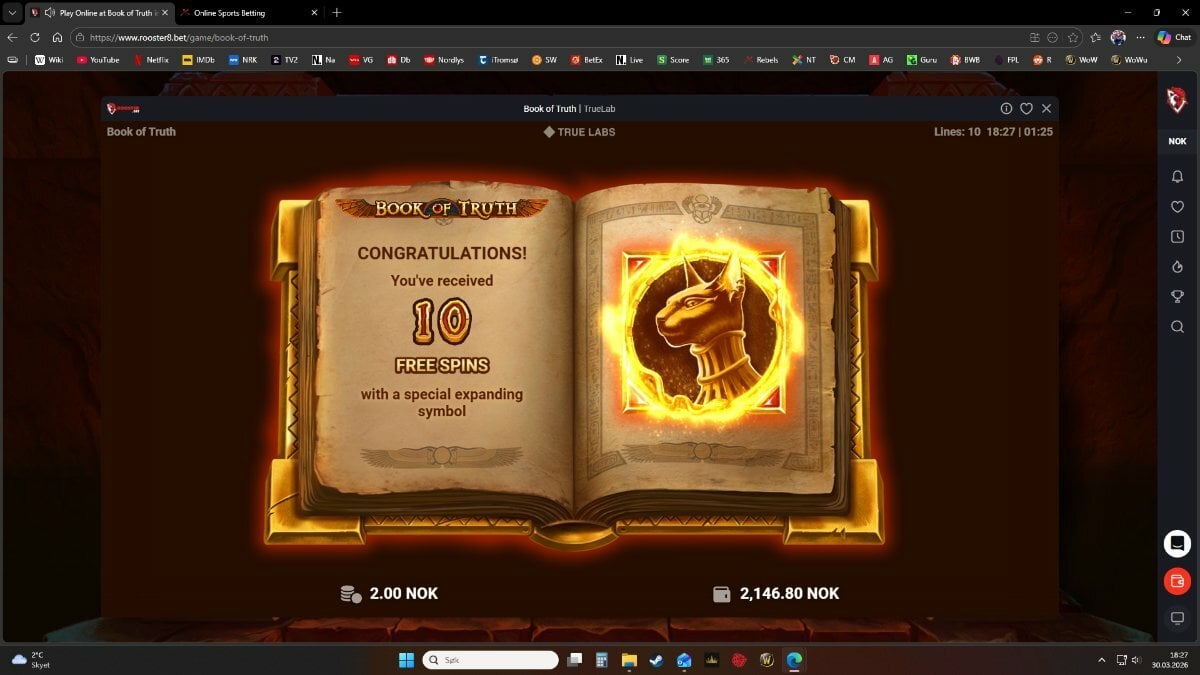This screenshot has height=675, width=1200.
Task: Click the flame icon in the sidebar
Action: (x=1177, y=267)
